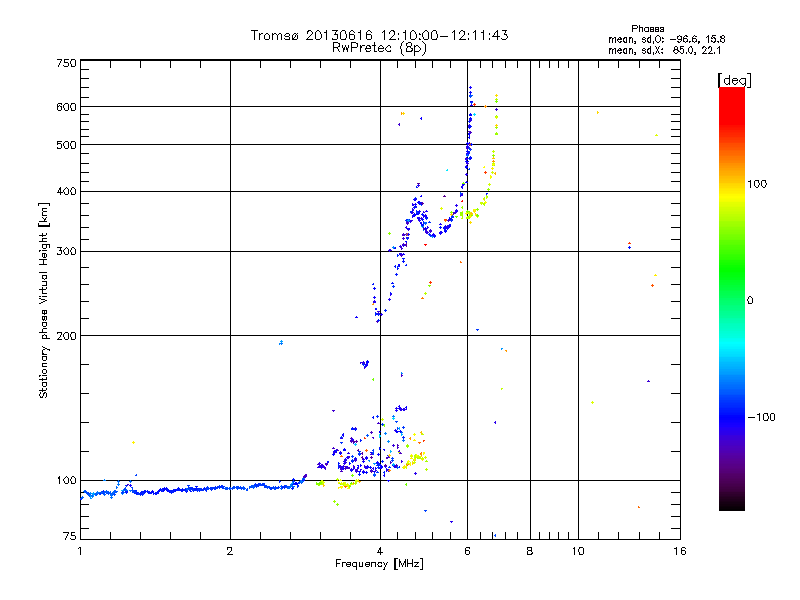Viewport: 800px width, 600px height.
Task: Click the 'mean, sd,O: -96.6, 15.8' text
Action: point(666,39)
